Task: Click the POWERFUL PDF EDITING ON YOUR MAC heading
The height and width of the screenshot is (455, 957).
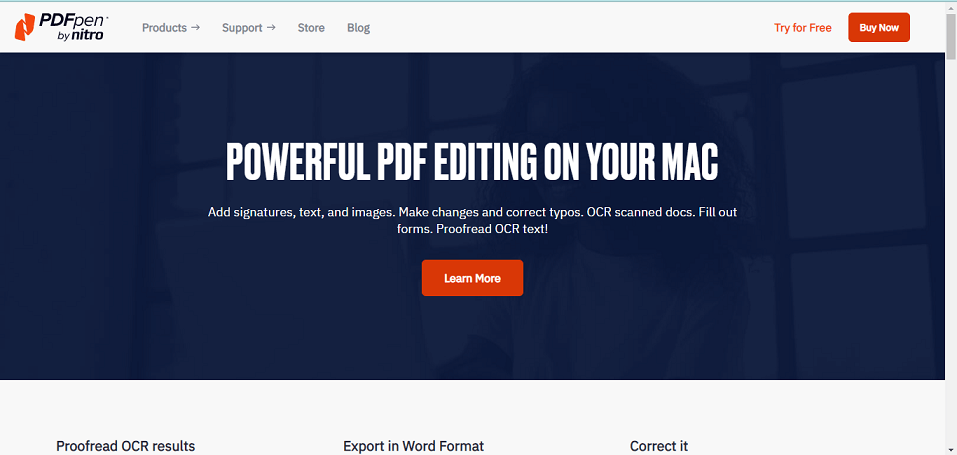Action: point(472,161)
